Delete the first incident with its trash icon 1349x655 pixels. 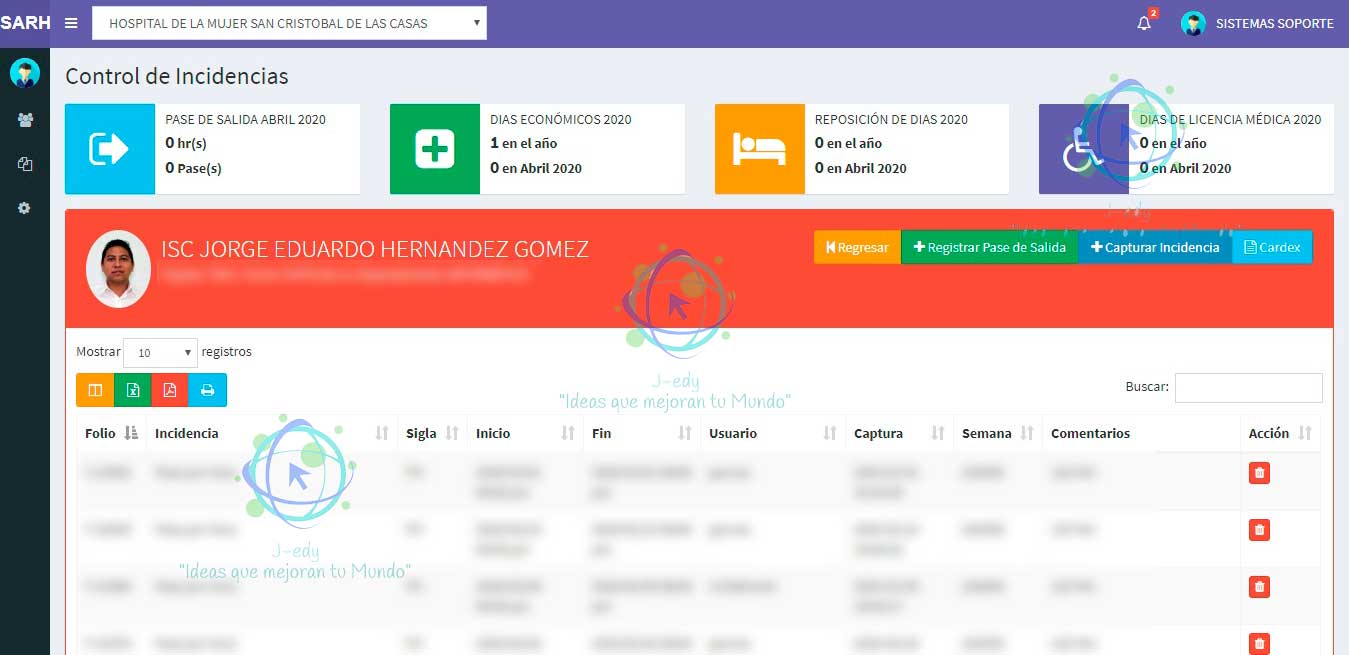click(x=1258, y=472)
